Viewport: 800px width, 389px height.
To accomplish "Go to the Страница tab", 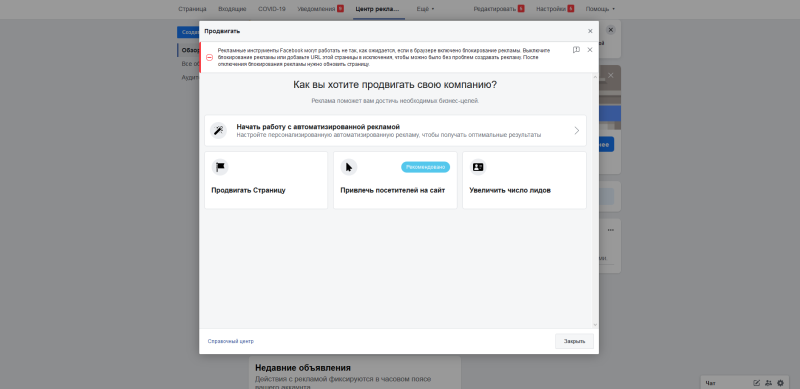I will pos(192,9).
